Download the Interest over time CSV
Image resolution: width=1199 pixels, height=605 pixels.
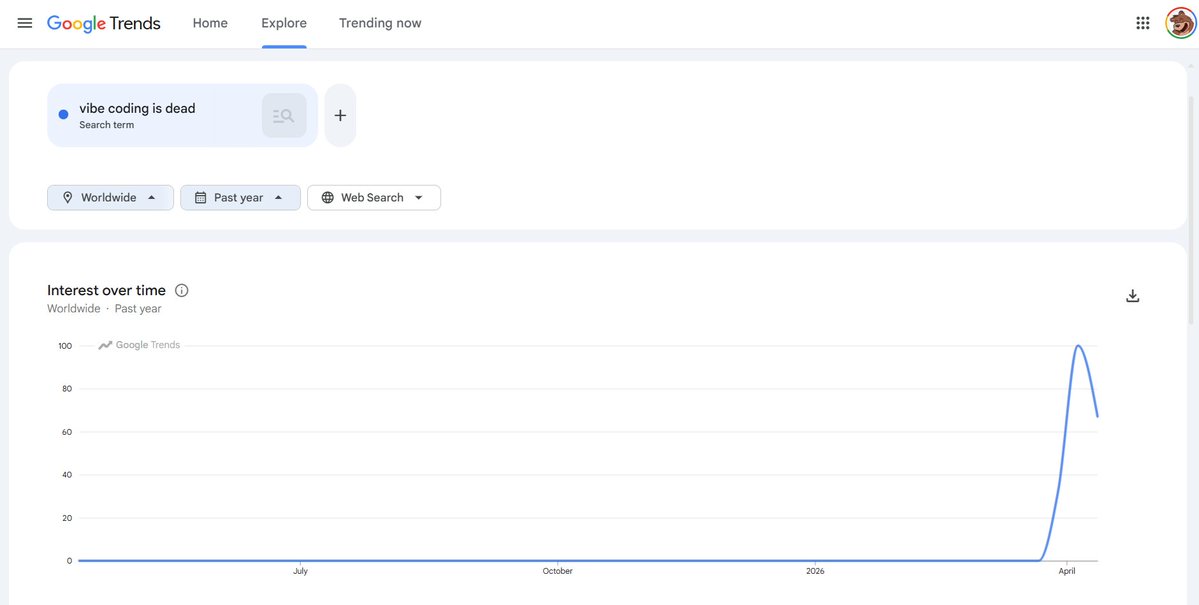(1132, 296)
